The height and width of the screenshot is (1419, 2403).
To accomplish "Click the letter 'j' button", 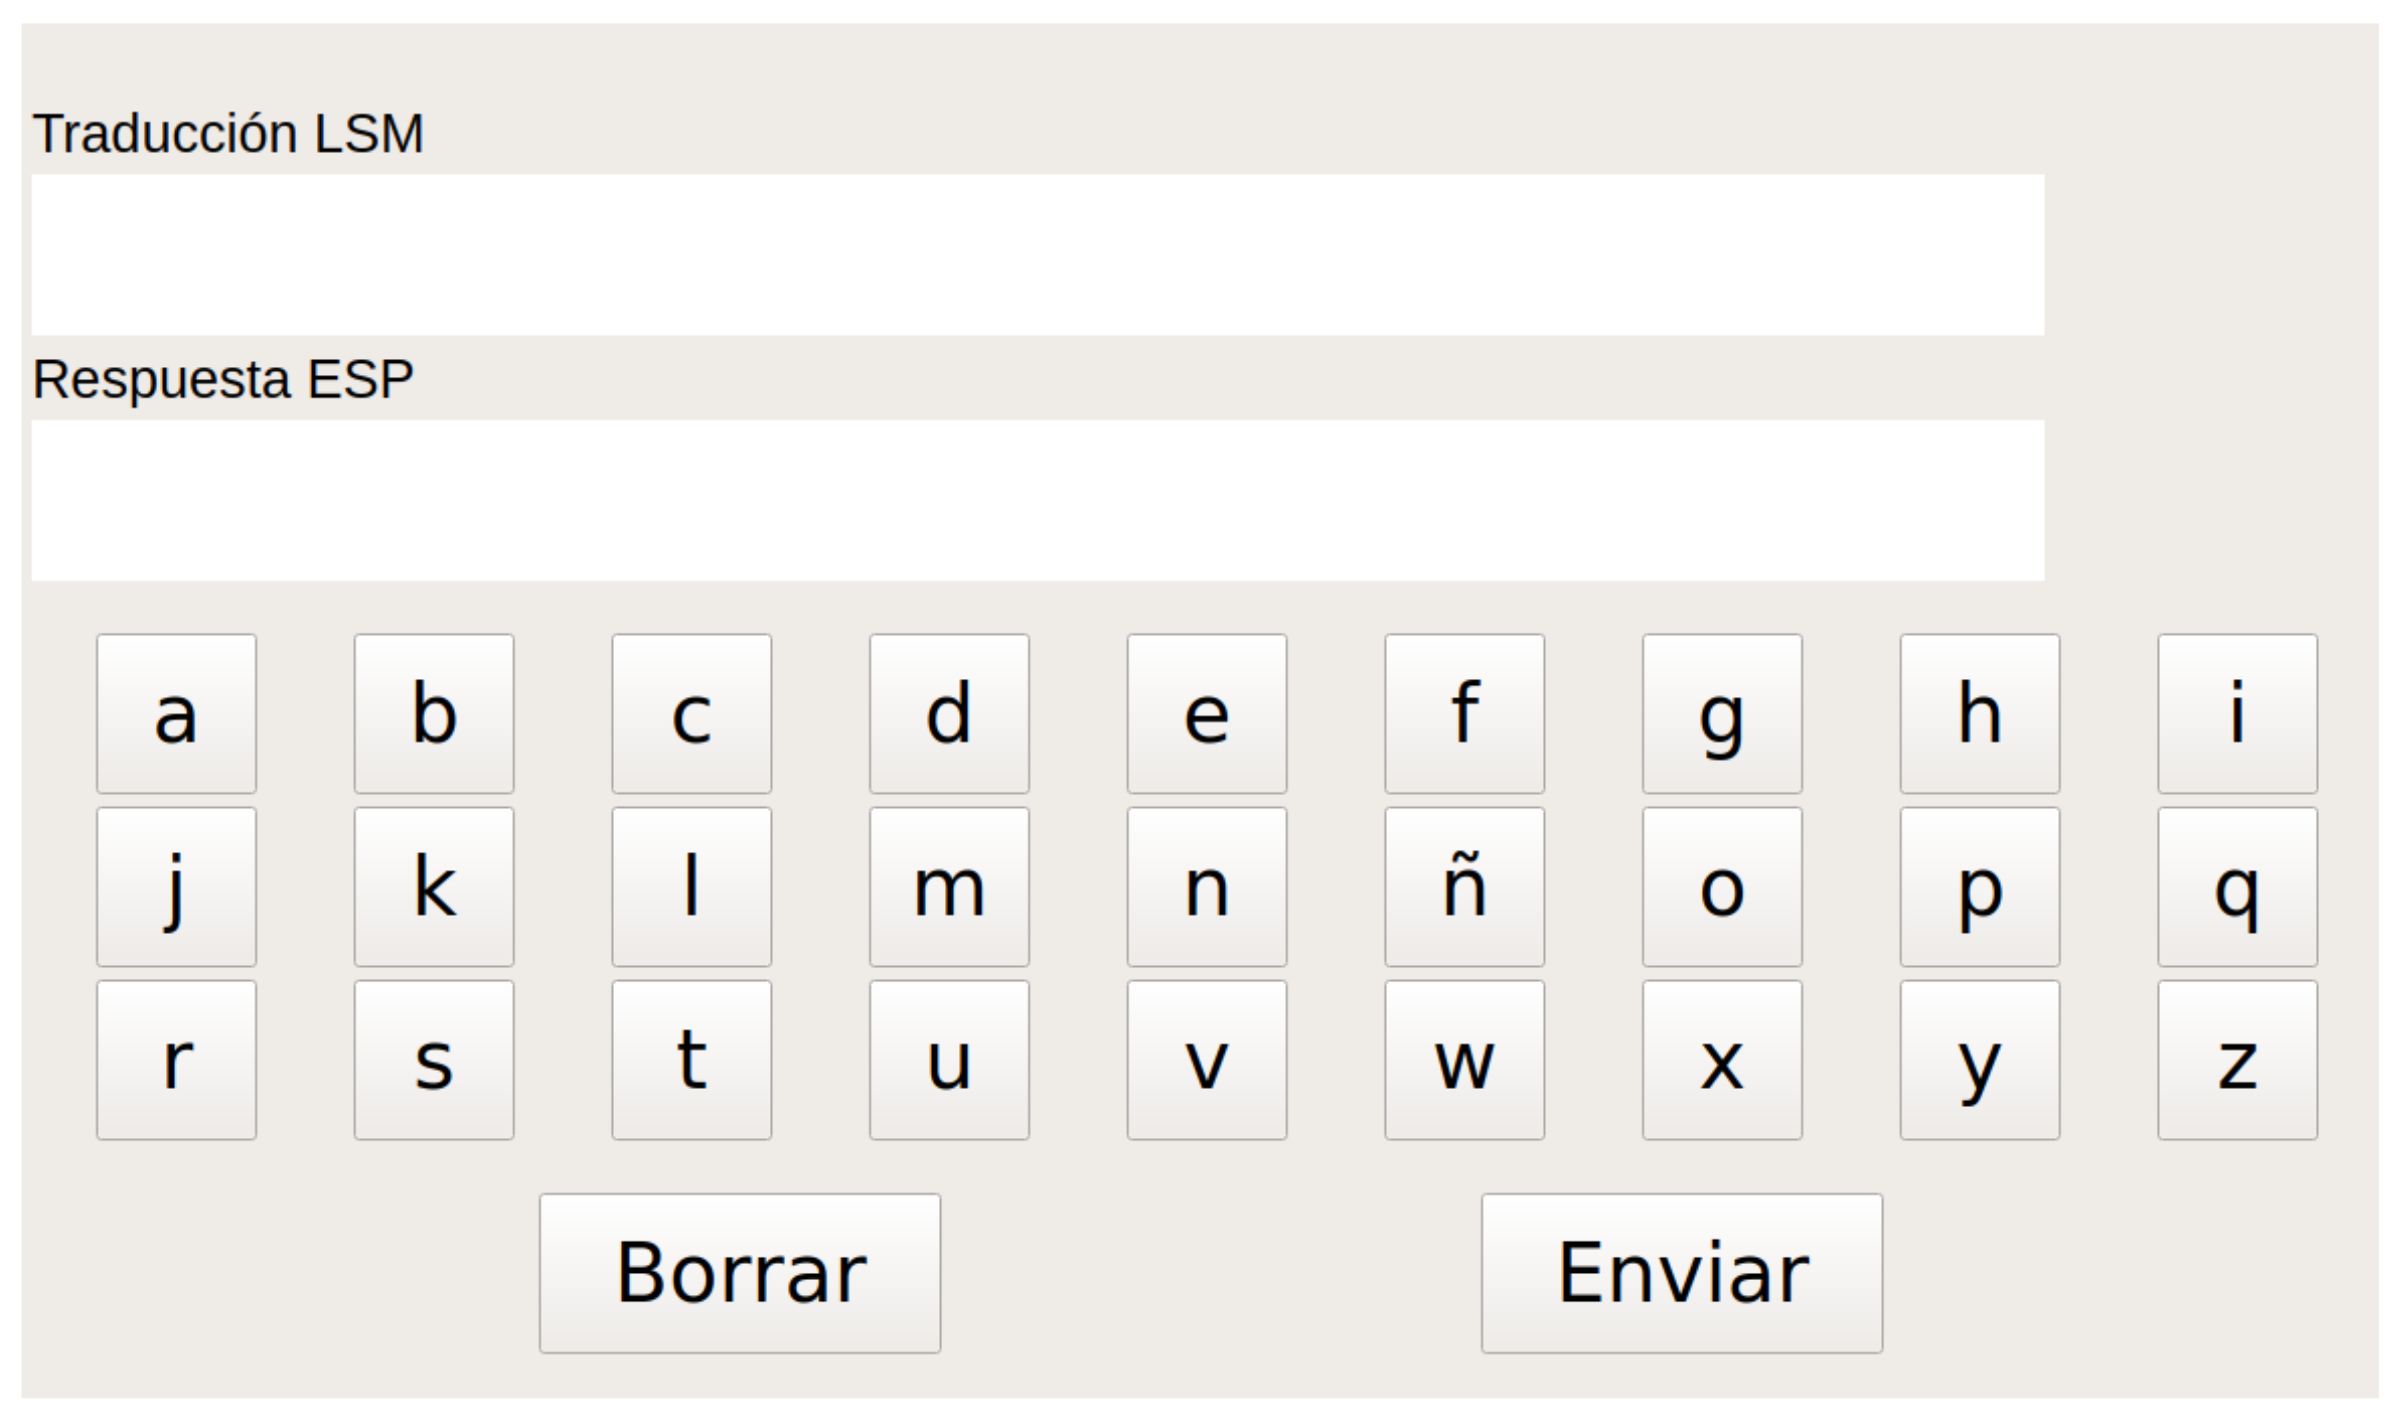I will pos(176,887).
